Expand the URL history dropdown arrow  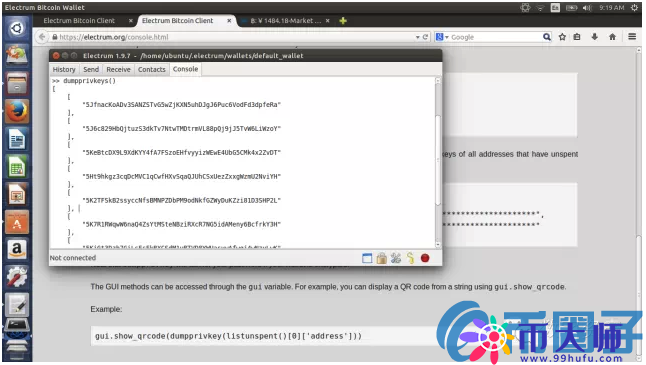pos(417,37)
